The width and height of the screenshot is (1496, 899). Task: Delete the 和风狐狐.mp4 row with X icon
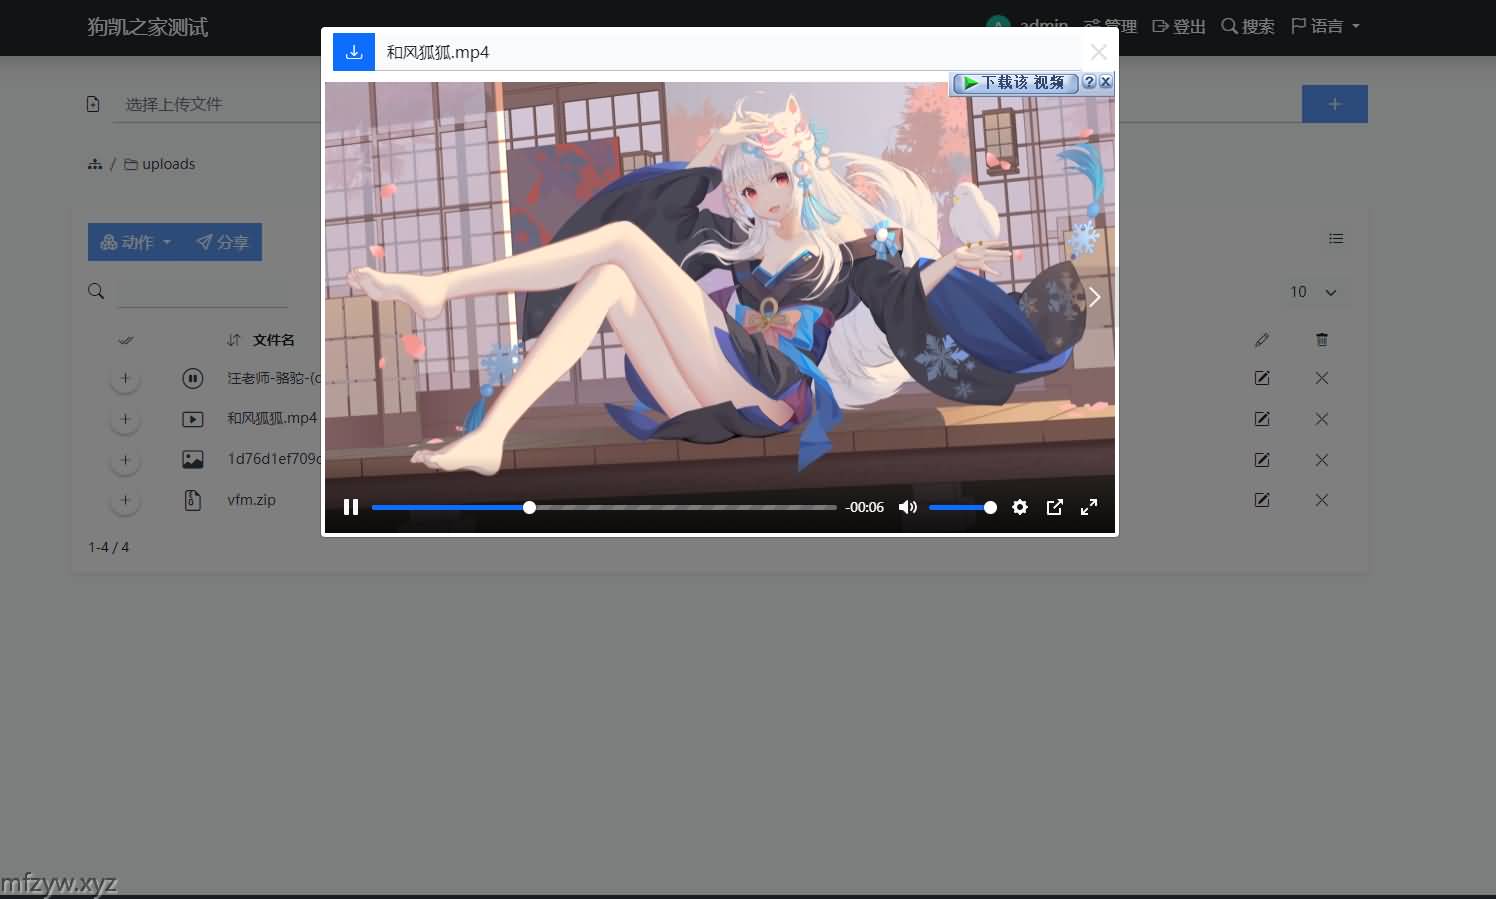coord(1321,419)
